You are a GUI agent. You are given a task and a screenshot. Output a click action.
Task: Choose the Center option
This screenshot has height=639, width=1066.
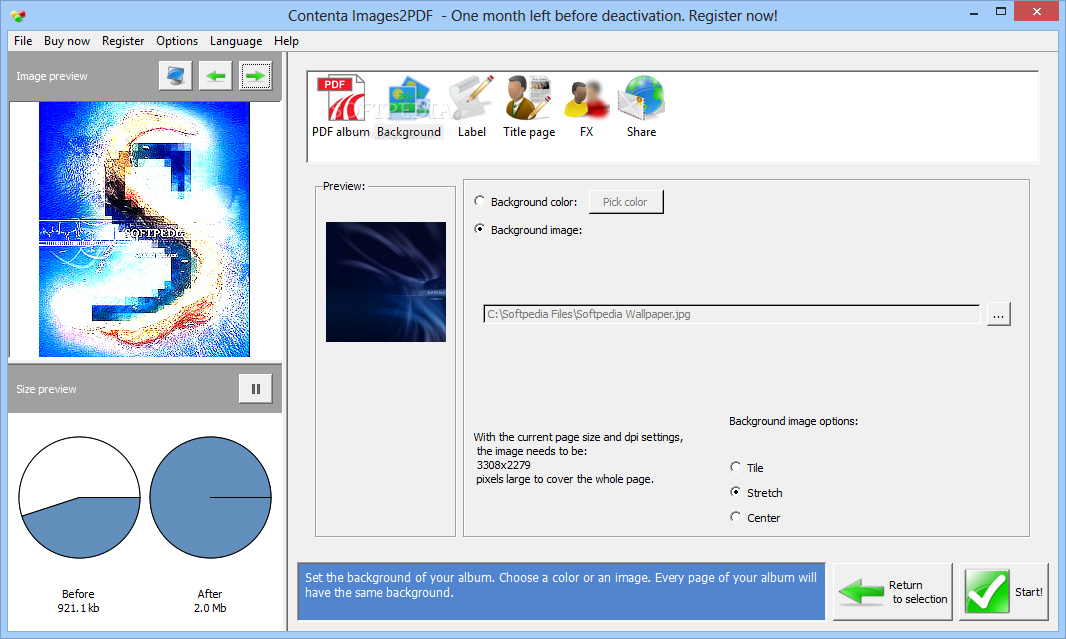736,517
